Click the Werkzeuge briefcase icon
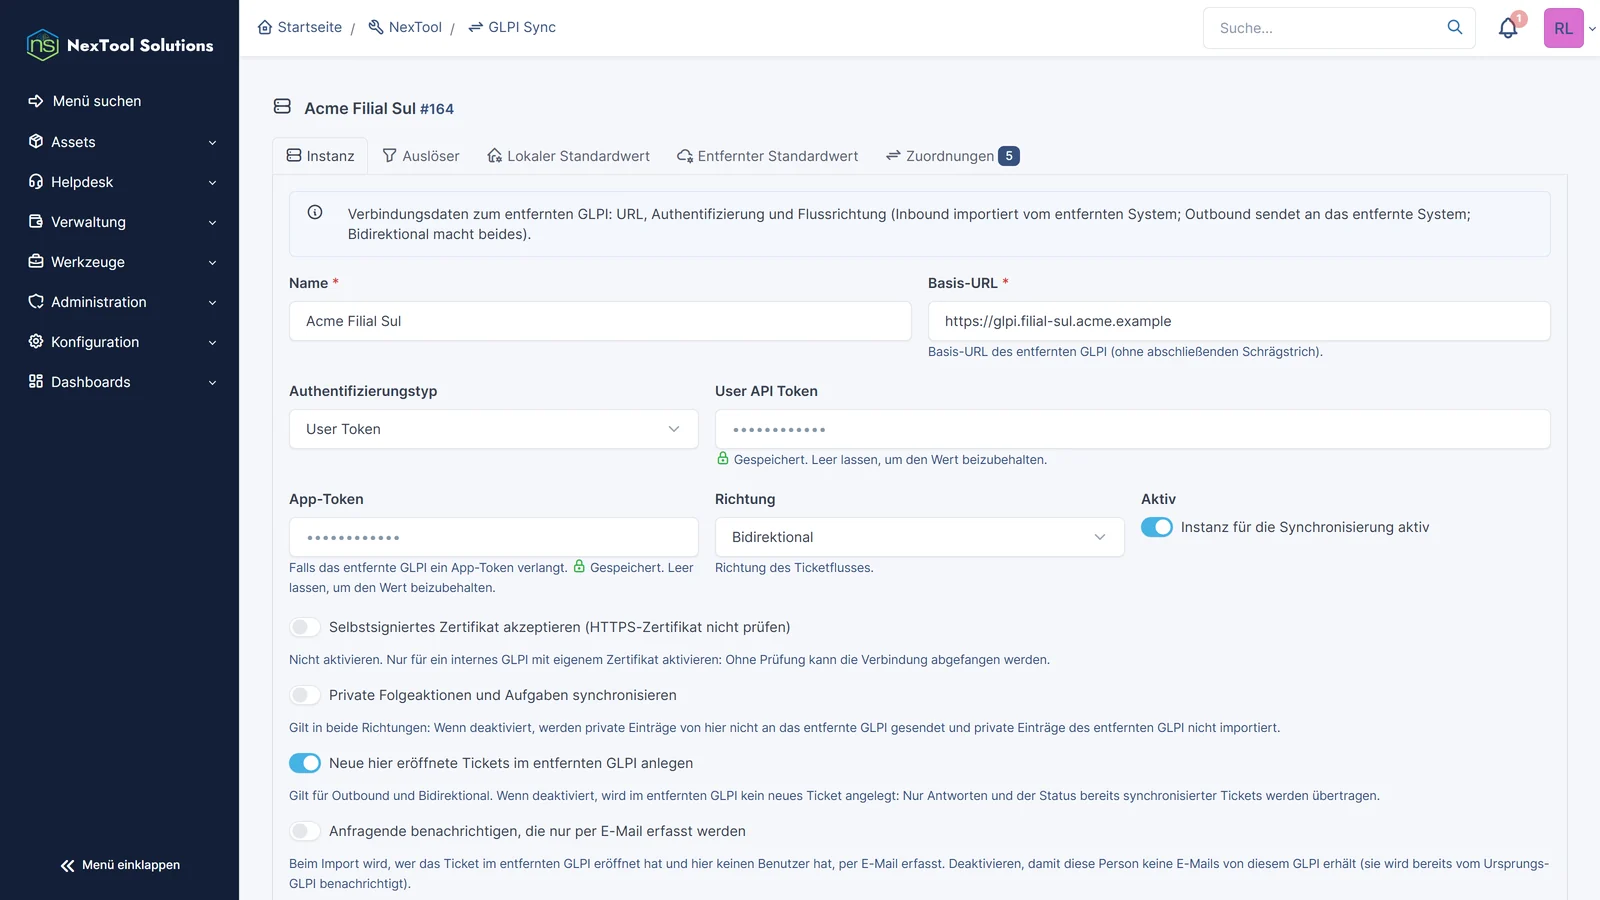 [36, 261]
